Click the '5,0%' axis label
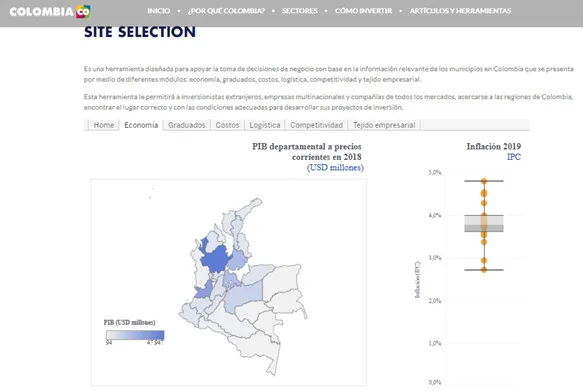Viewport: 583px width, 391px height. pyautogui.click(x=435, y=172)
